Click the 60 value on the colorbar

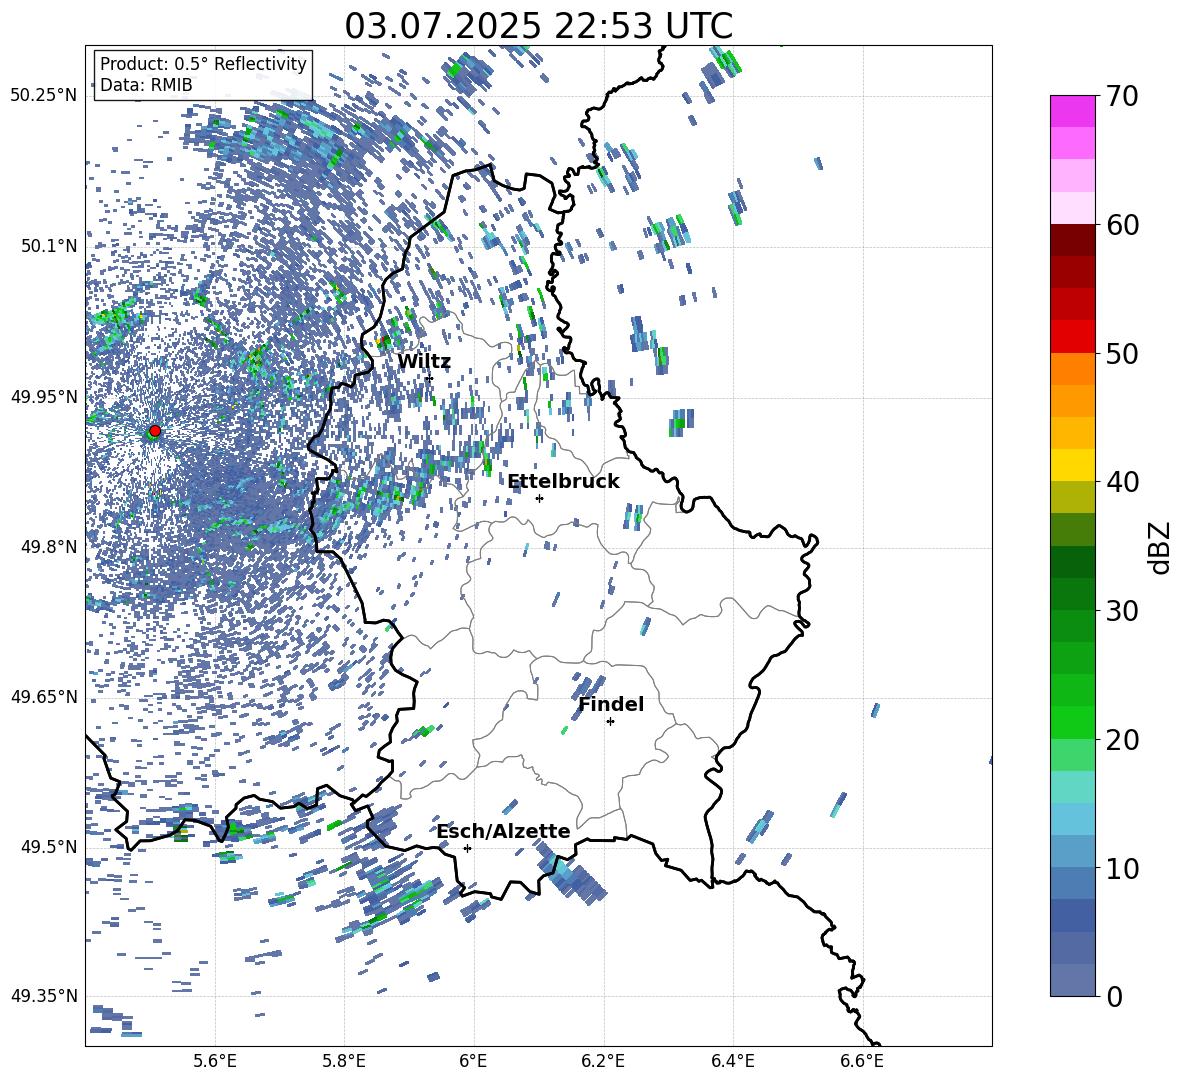coord(1122,225)
